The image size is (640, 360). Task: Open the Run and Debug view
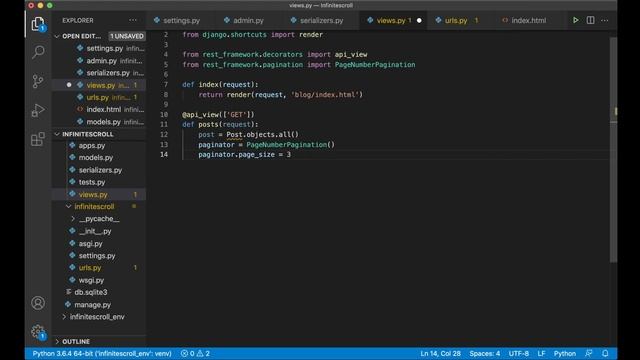38,110
